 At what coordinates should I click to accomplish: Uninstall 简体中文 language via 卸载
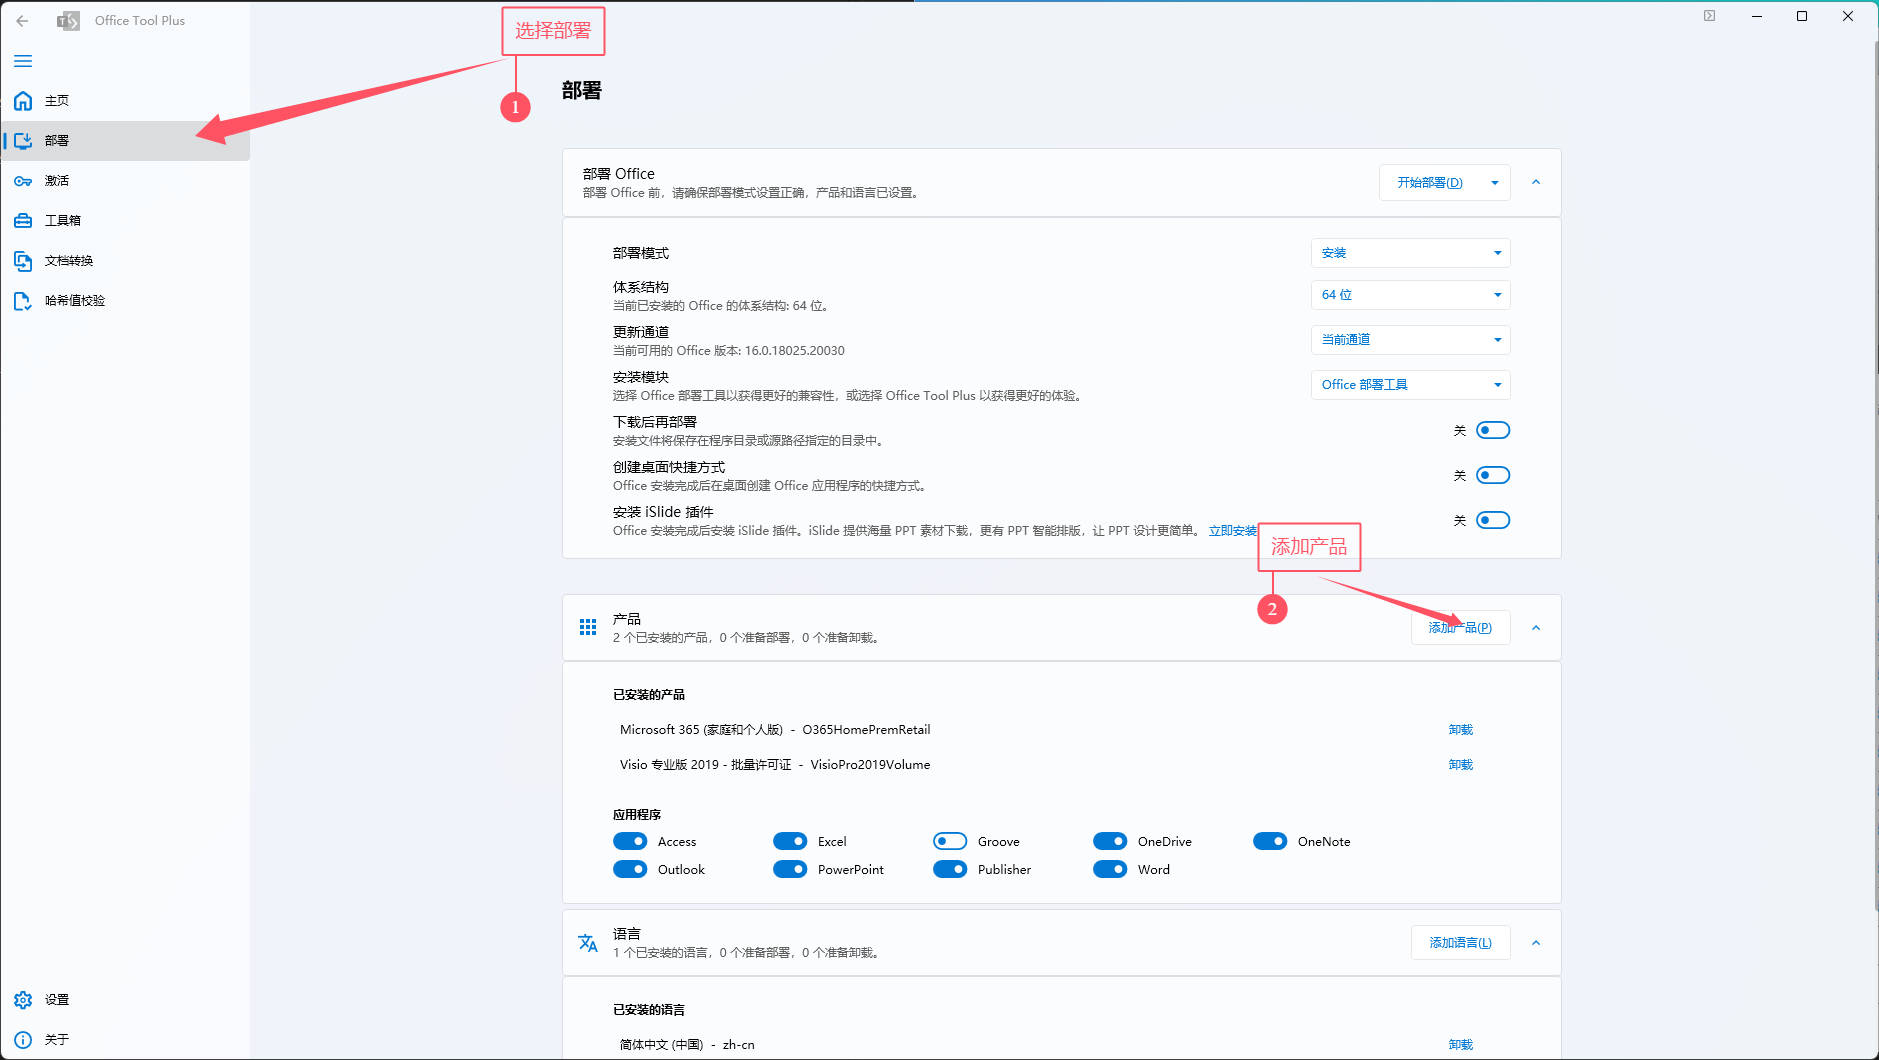coord(1461,1045)
